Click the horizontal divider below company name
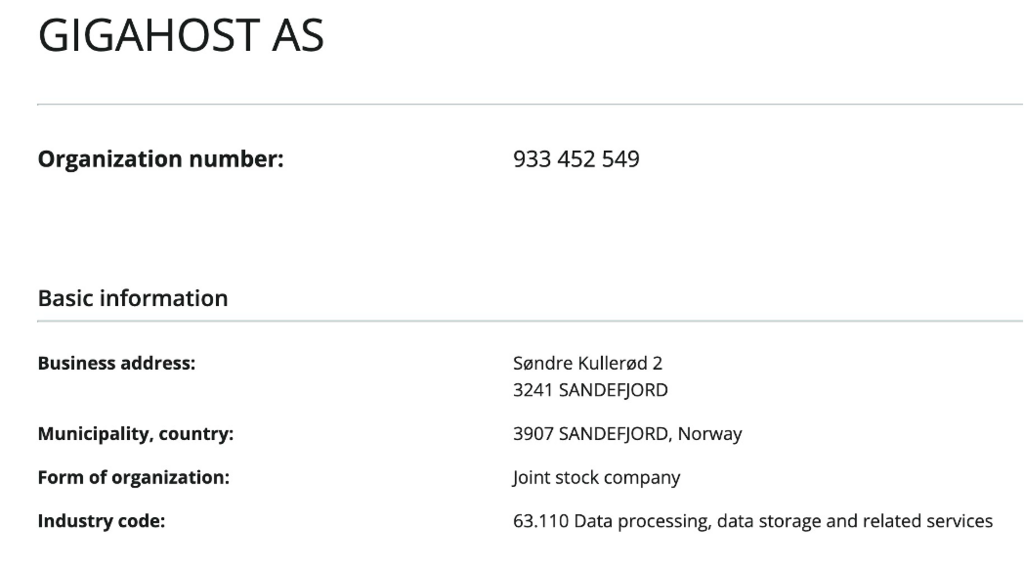The width and height of the screenshot is (1024, 571). click(x=530, y=104)
